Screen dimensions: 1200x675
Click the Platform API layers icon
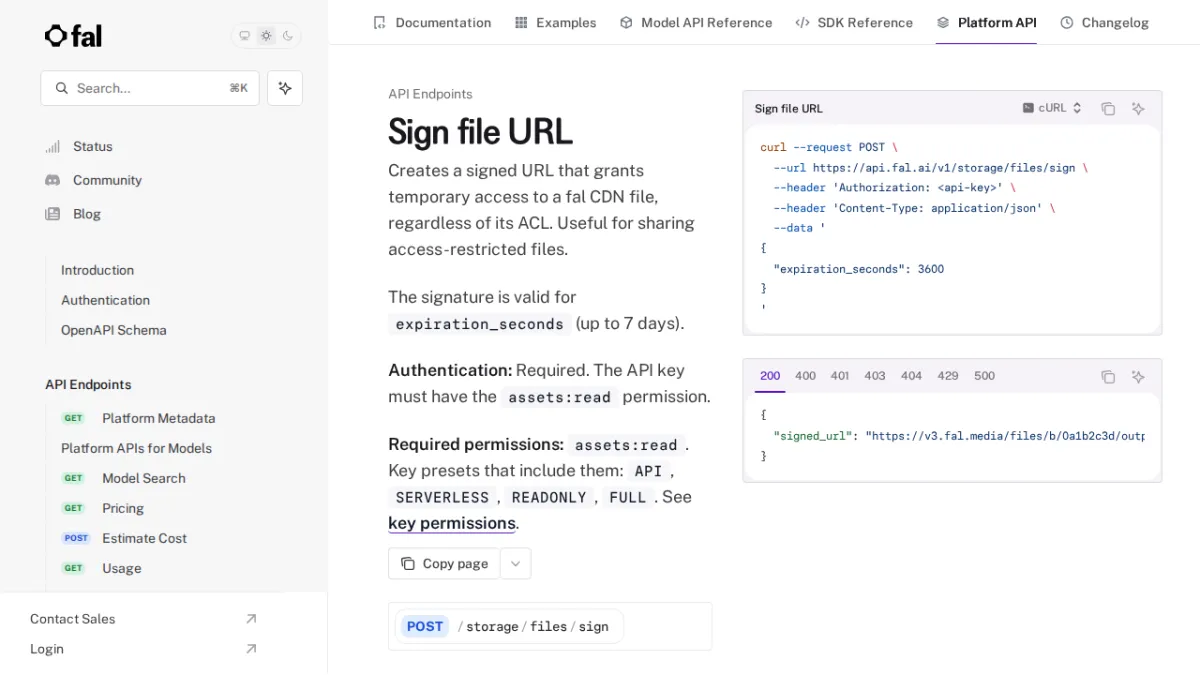pos(943,22)
